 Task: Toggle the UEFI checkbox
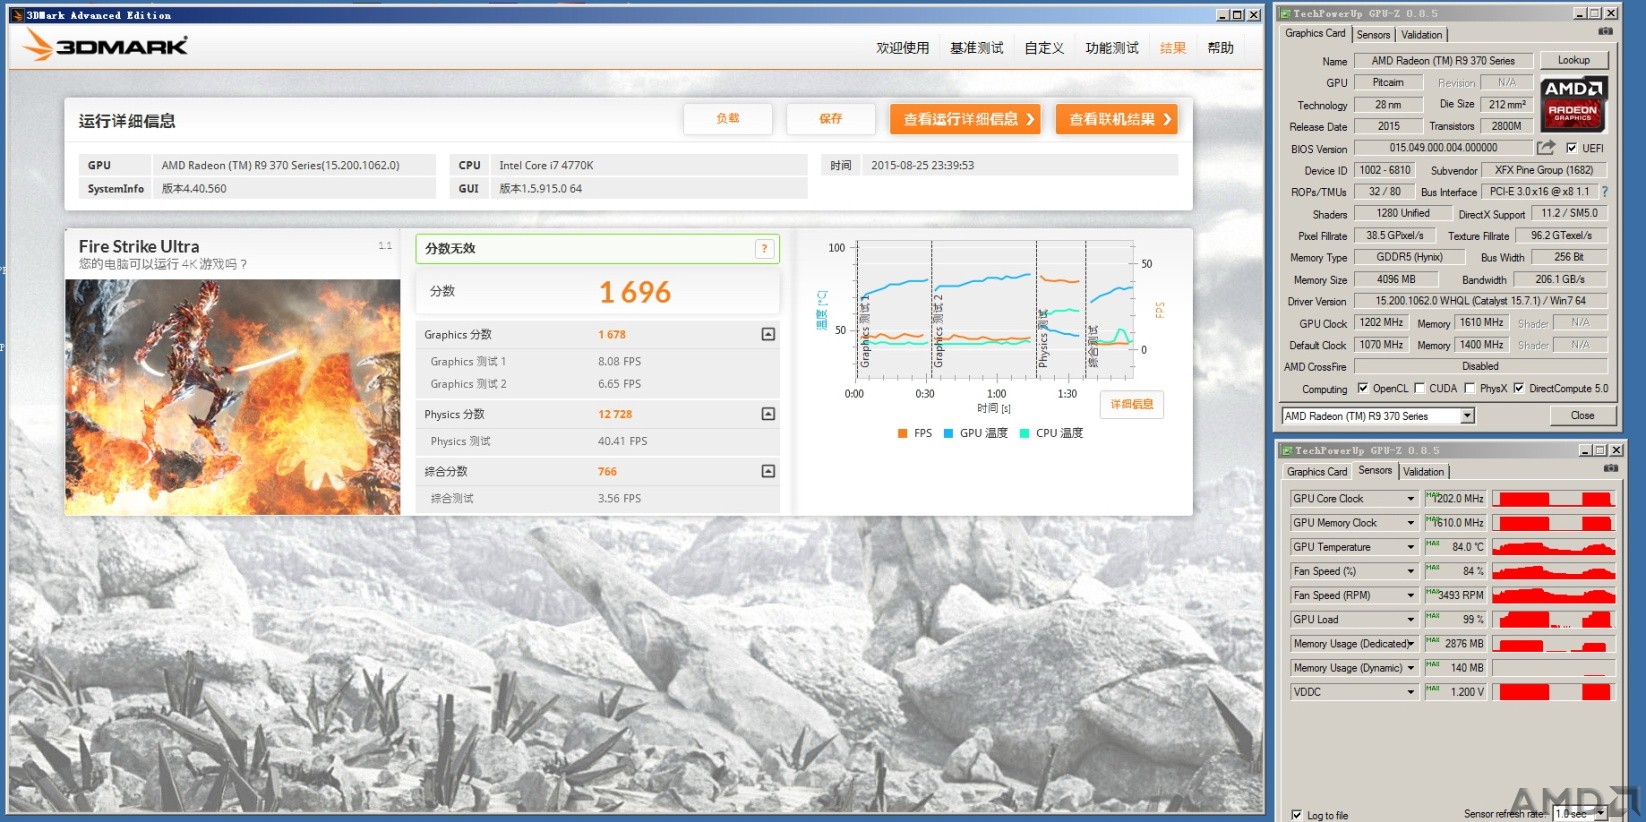pyautogui.click(x=1571, y=148)
